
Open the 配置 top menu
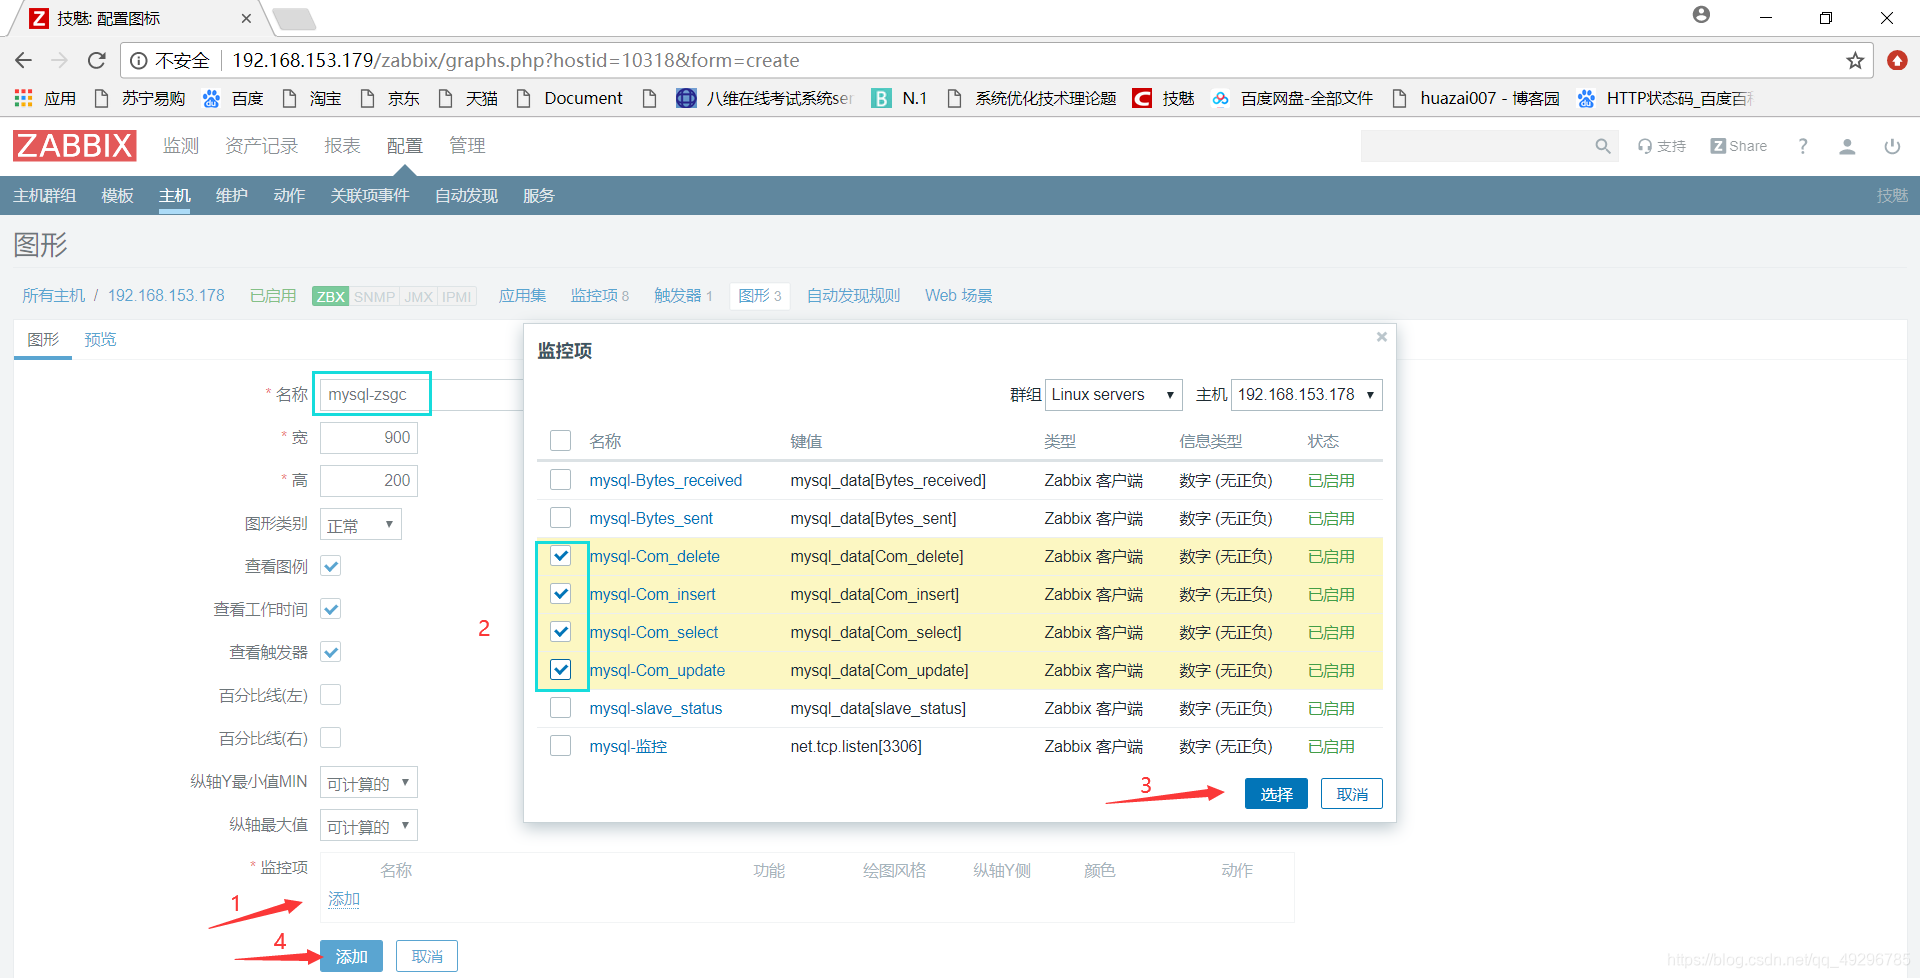coord(405,146)
